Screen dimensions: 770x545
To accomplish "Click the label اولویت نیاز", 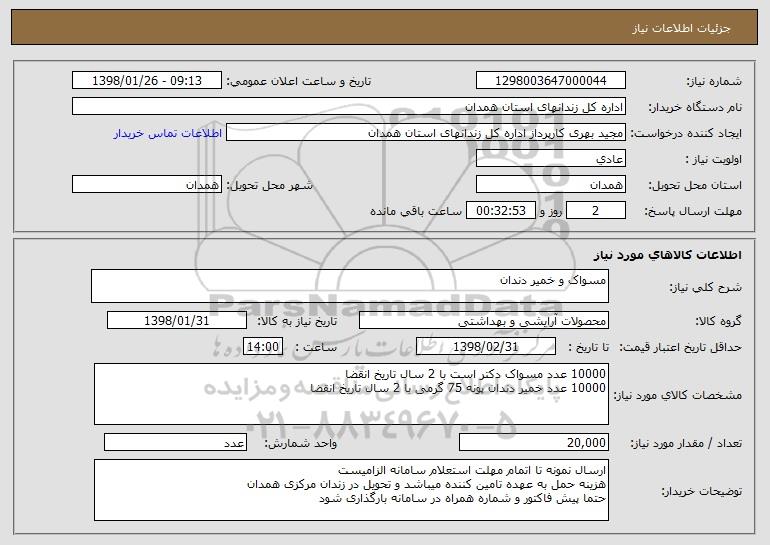I will (714, 160).
